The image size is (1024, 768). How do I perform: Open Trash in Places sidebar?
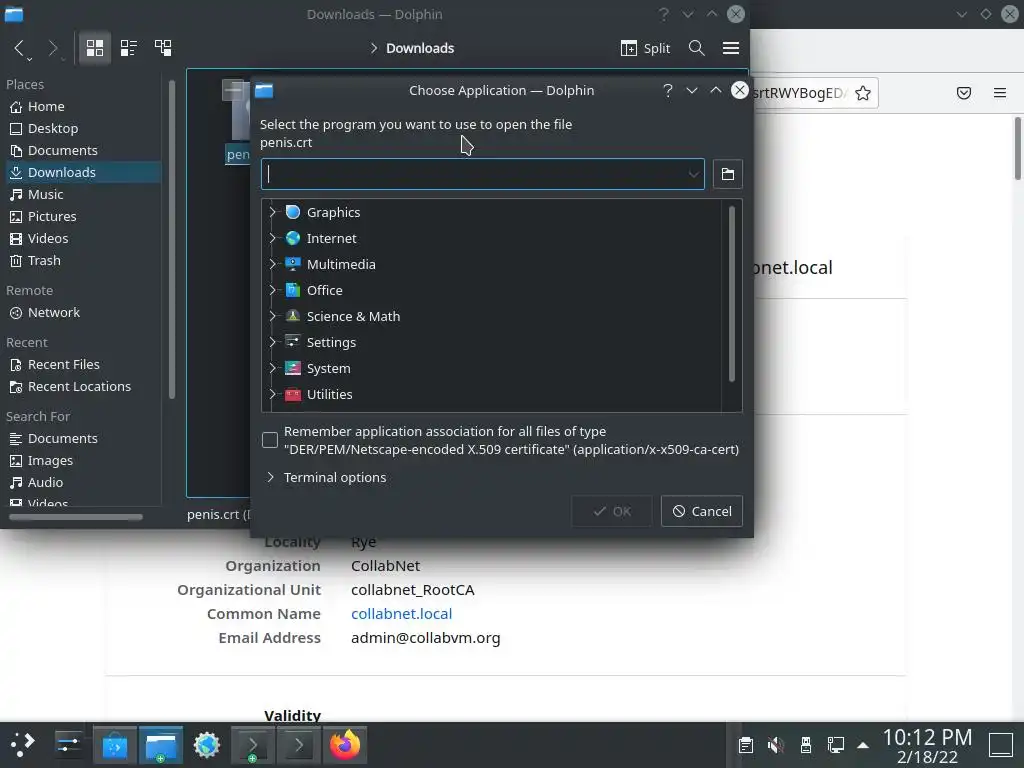84,261
